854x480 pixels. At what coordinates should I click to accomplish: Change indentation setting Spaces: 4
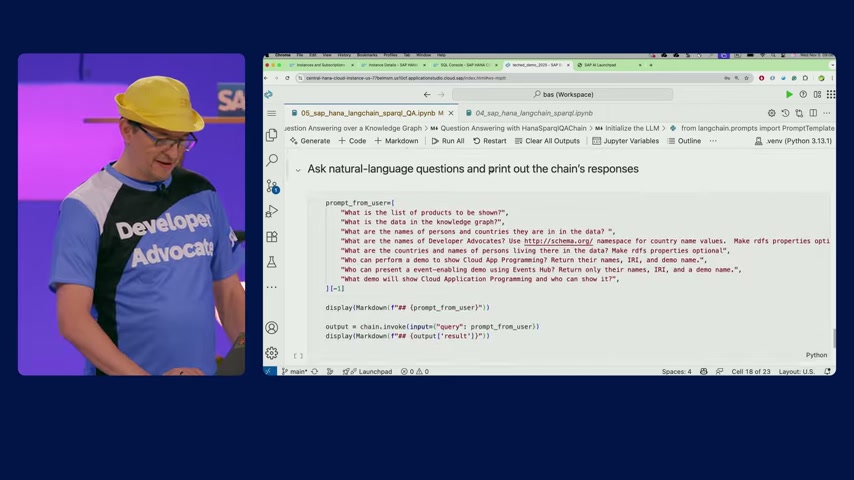(x=676, y=371)
